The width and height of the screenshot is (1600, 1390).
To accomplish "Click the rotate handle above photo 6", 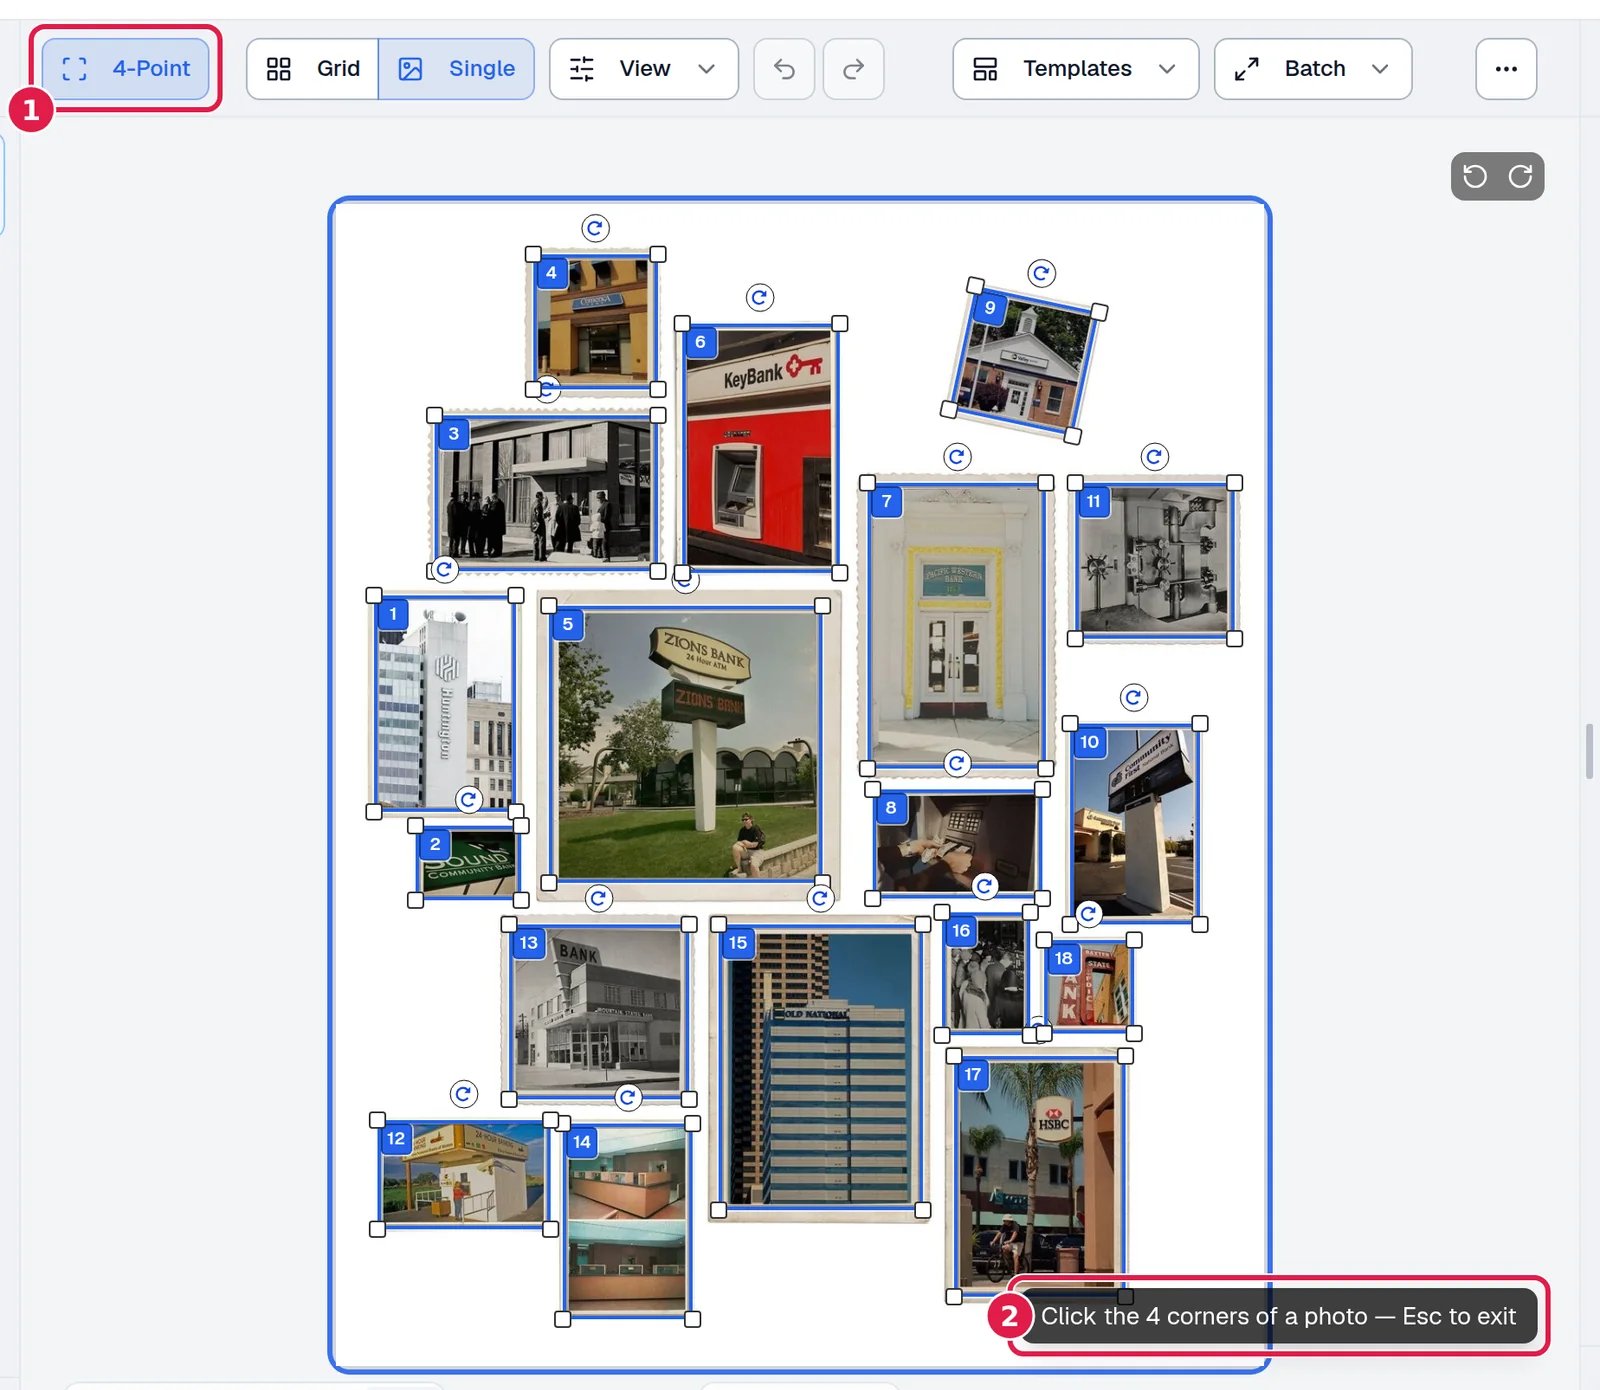I will [x=760, y=297].
